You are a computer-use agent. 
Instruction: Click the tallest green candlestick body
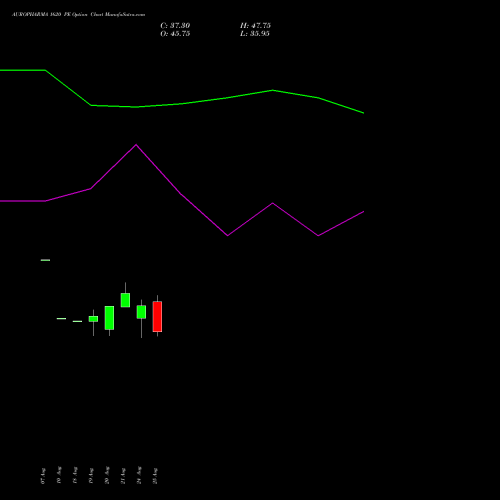coord(109,318)
